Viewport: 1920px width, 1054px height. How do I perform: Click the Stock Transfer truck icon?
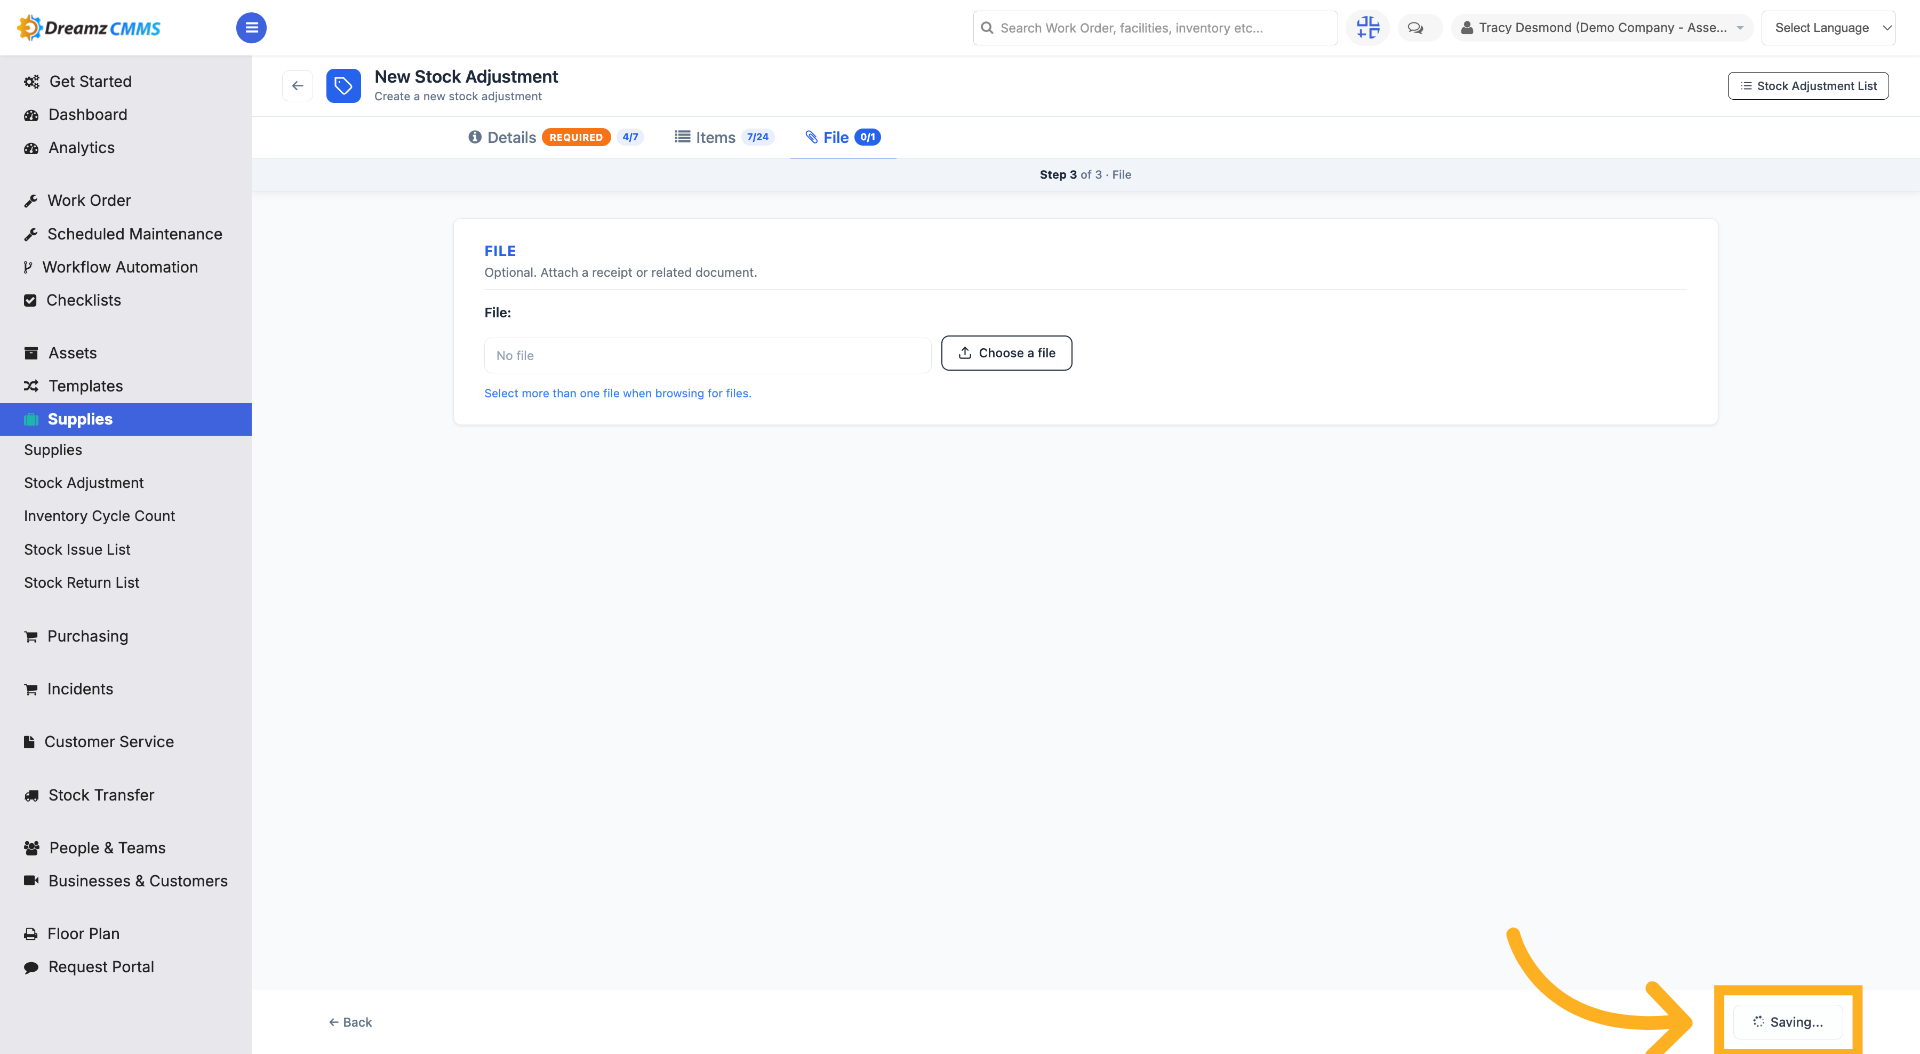pyautogui.click(x=32, y=796)
